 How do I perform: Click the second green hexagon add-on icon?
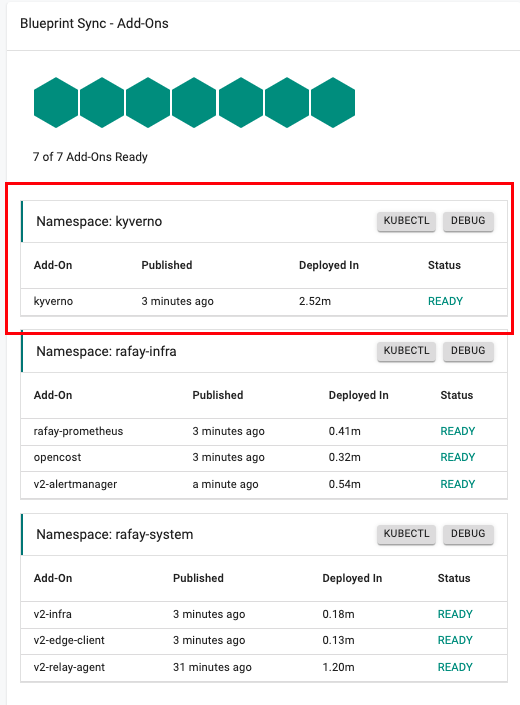(x=102, y=103)
